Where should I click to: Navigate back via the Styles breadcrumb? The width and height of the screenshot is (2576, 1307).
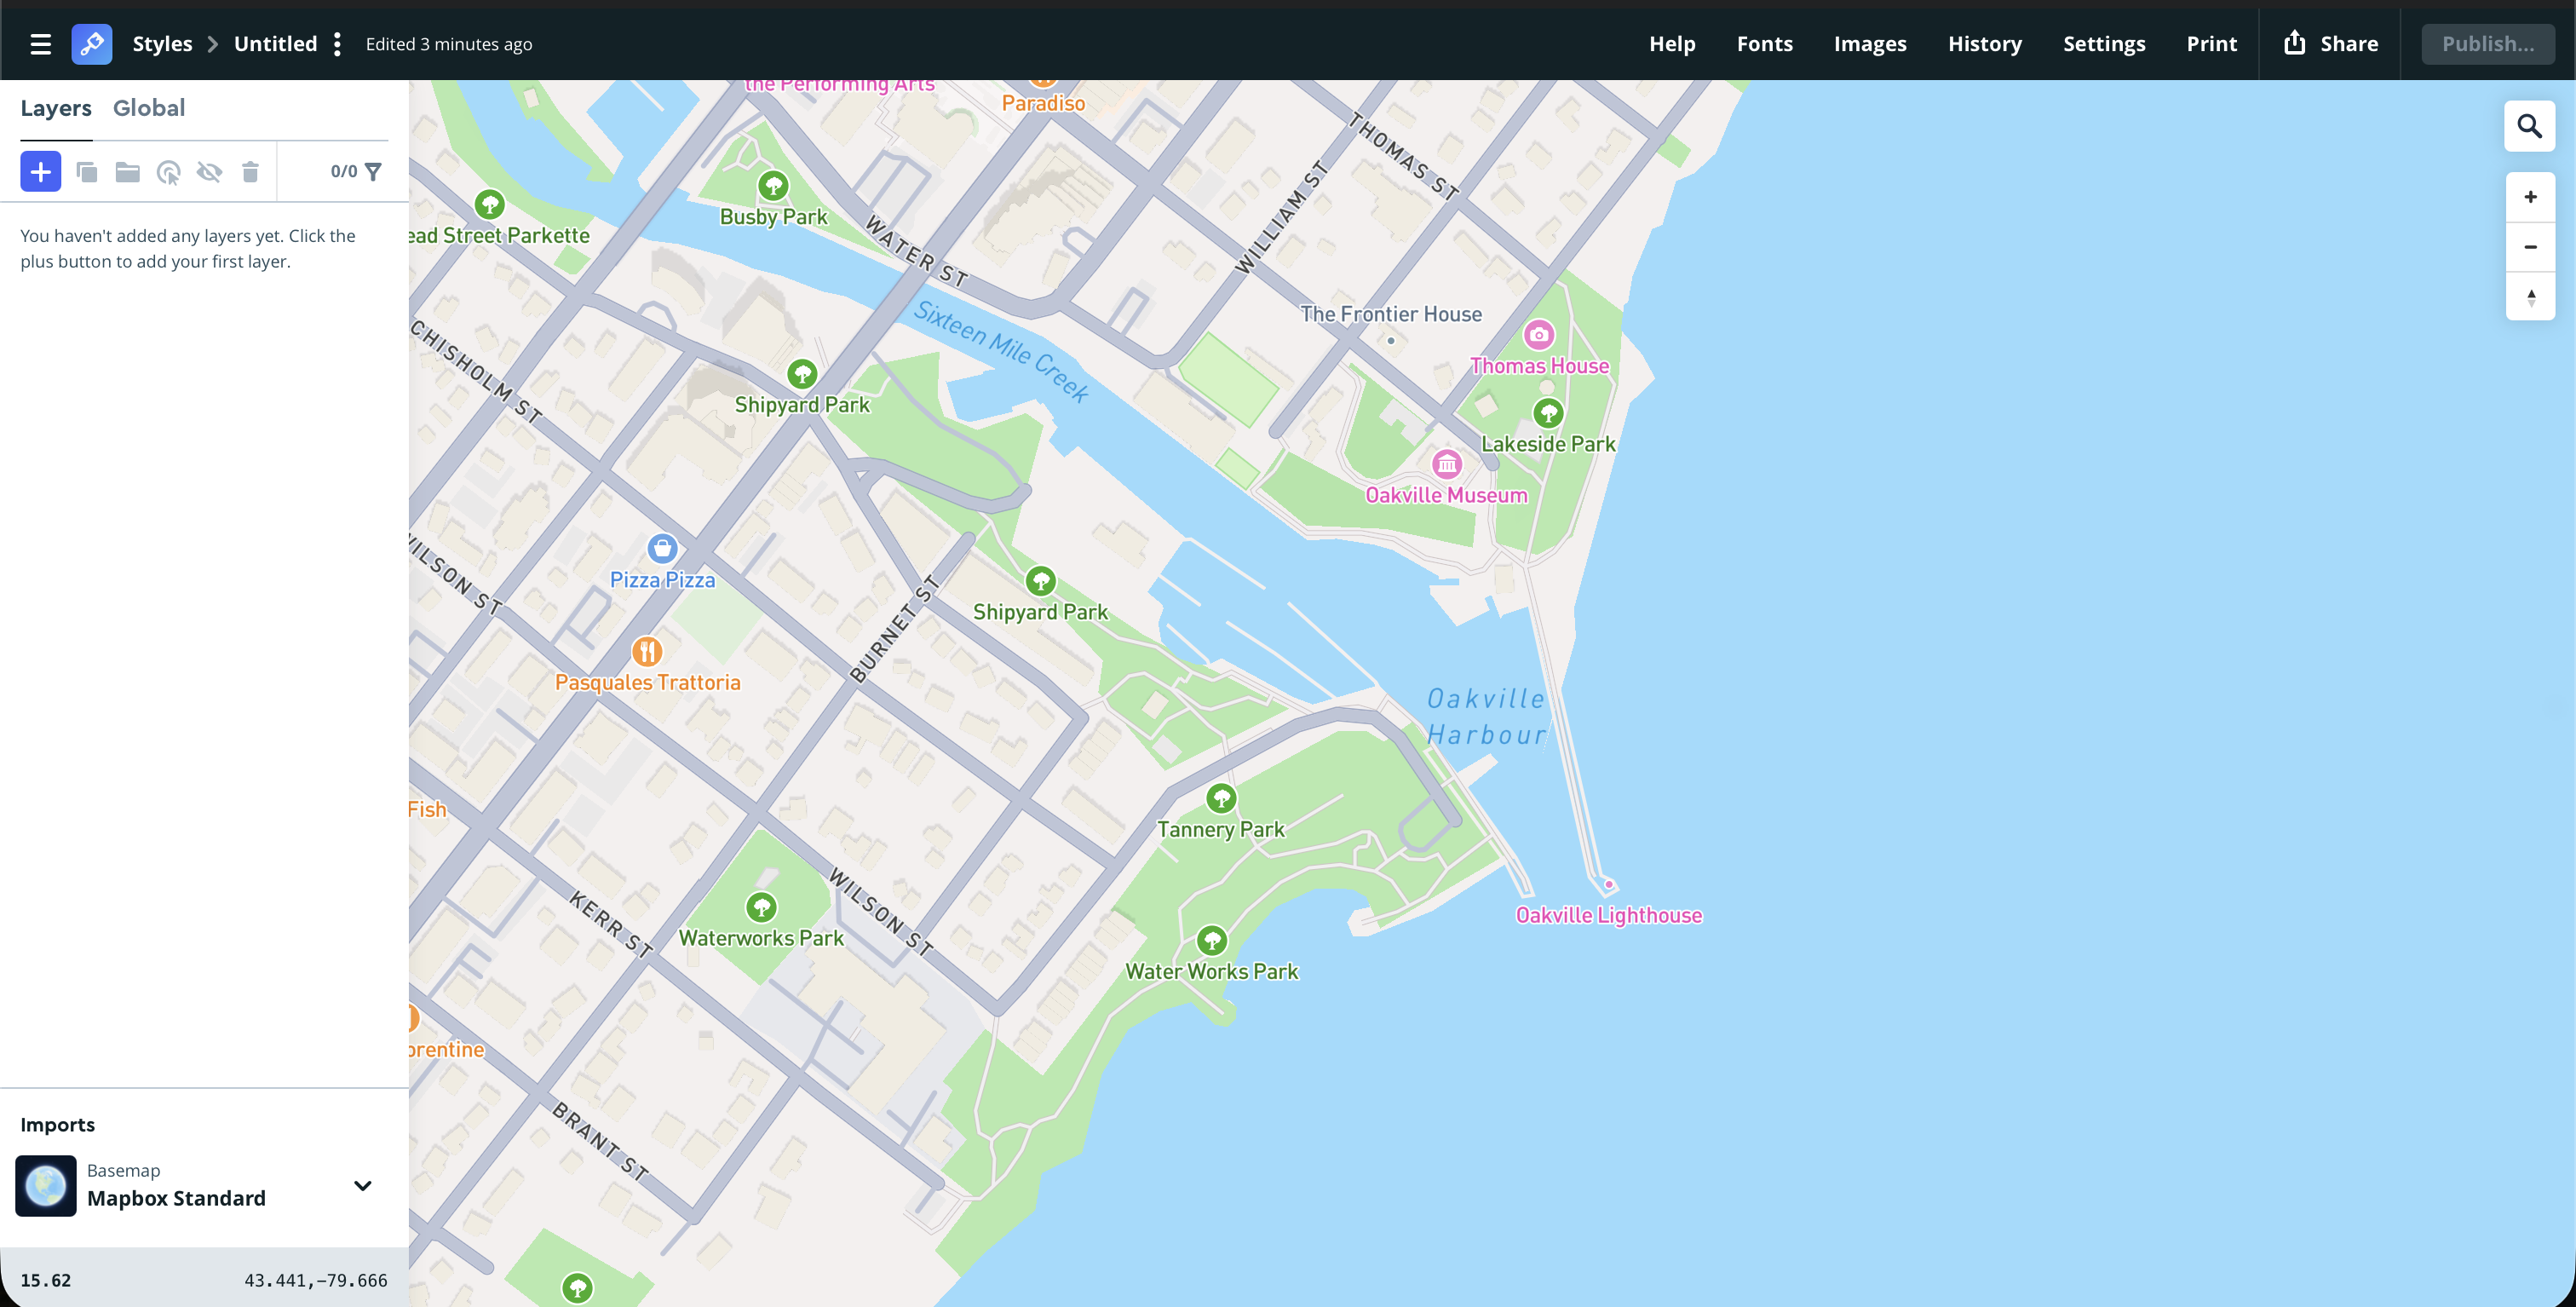pos(161,43)
